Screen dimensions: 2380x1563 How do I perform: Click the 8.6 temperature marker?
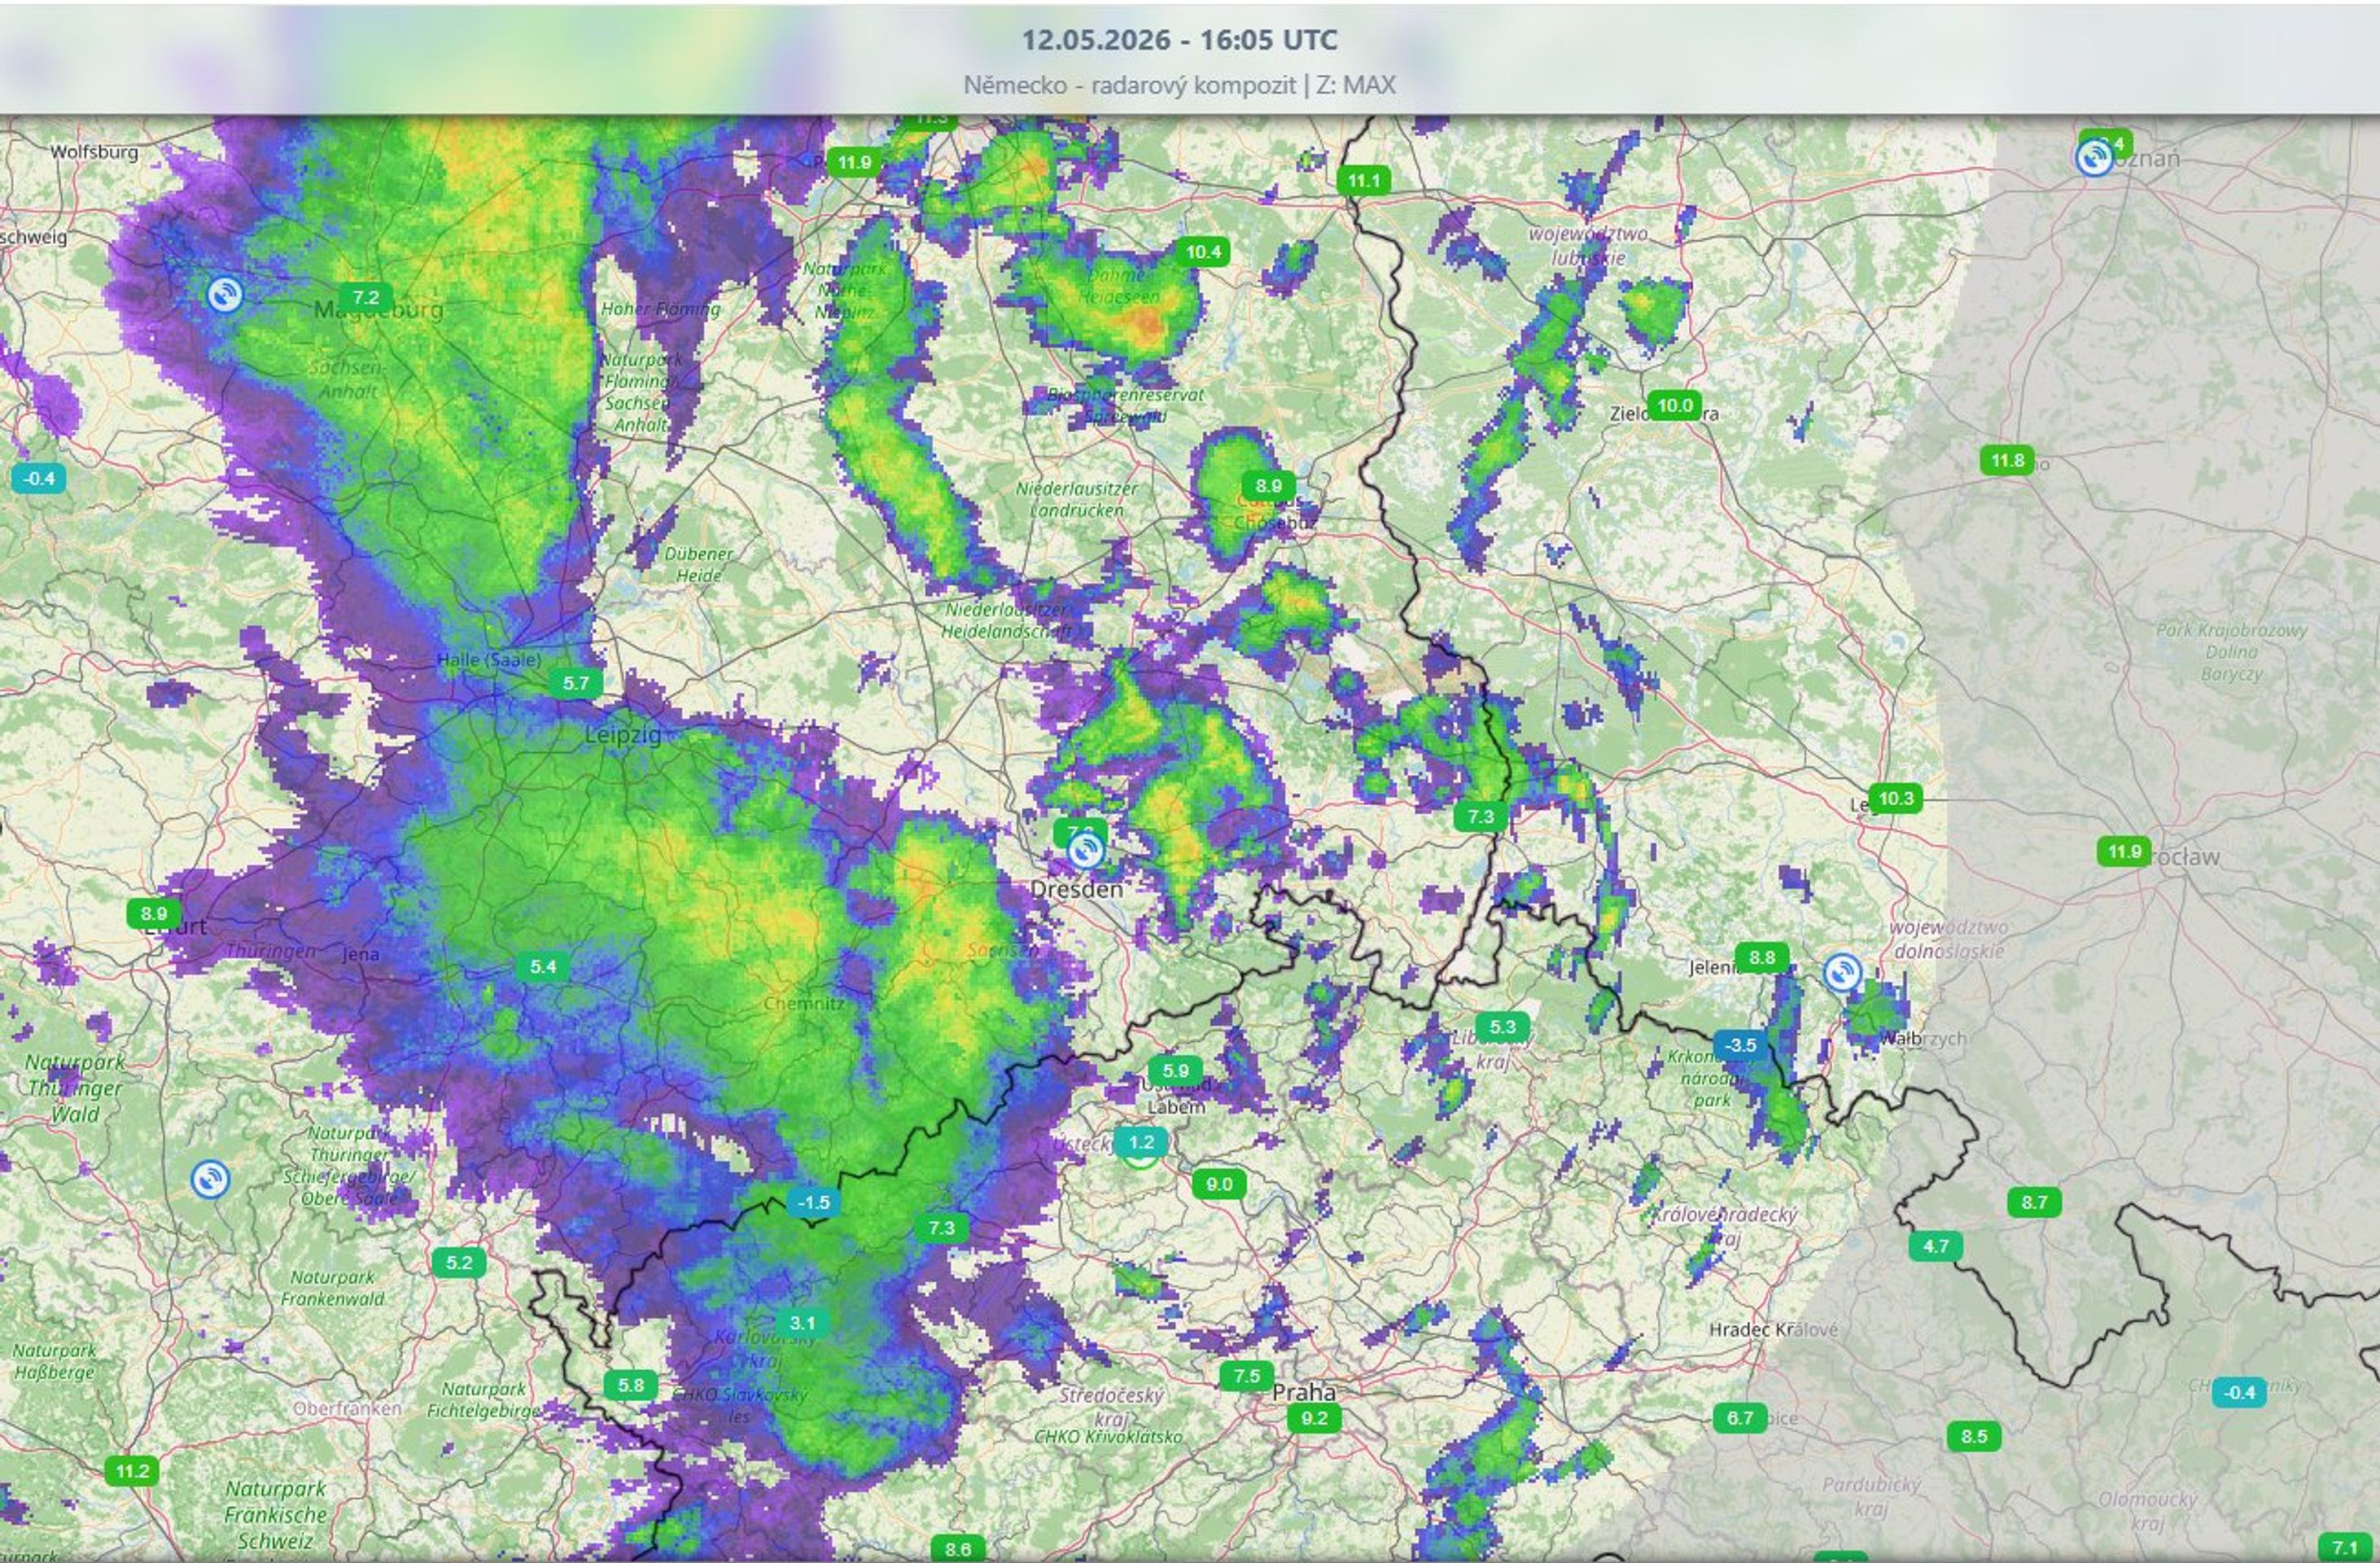click(x=957, y=1549)
